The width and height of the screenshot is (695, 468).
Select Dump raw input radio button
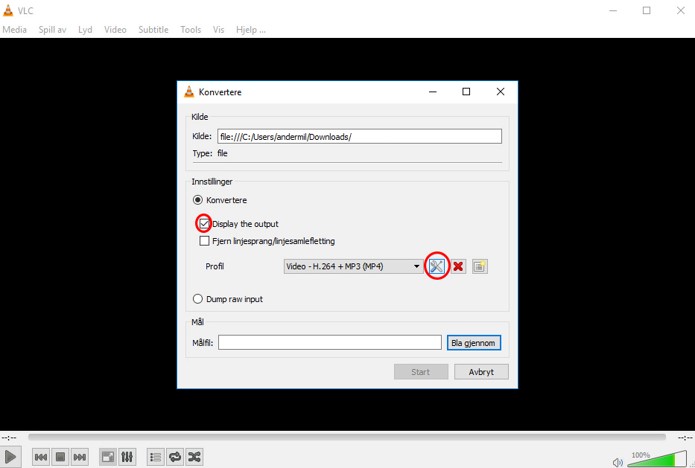point(198,299)
